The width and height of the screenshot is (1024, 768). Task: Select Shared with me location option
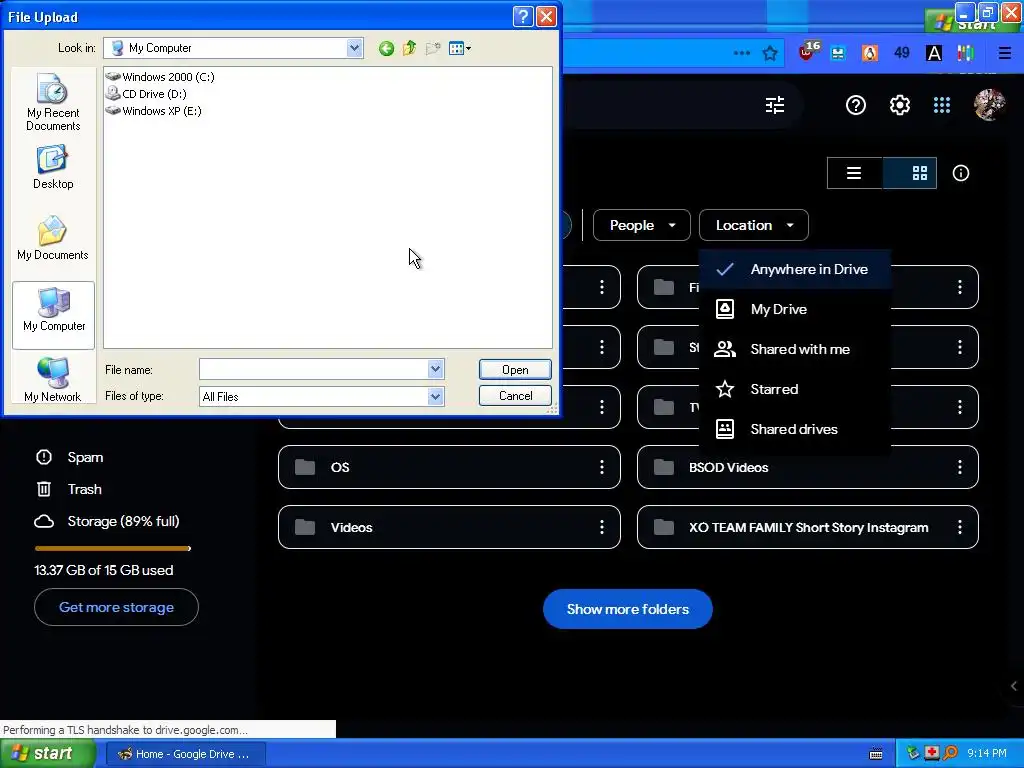tap(795, 349)
